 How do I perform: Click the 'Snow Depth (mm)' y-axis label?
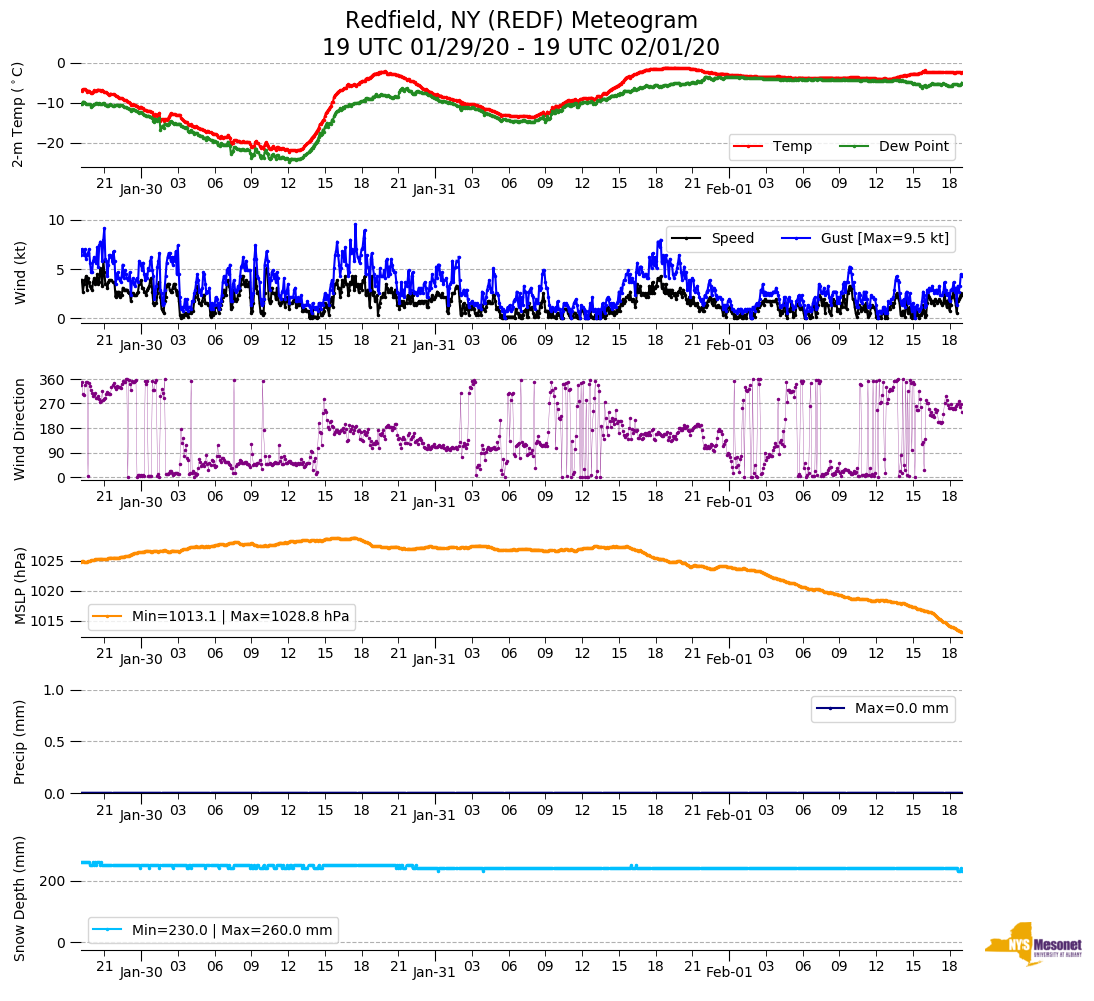[x=18, y=898]
